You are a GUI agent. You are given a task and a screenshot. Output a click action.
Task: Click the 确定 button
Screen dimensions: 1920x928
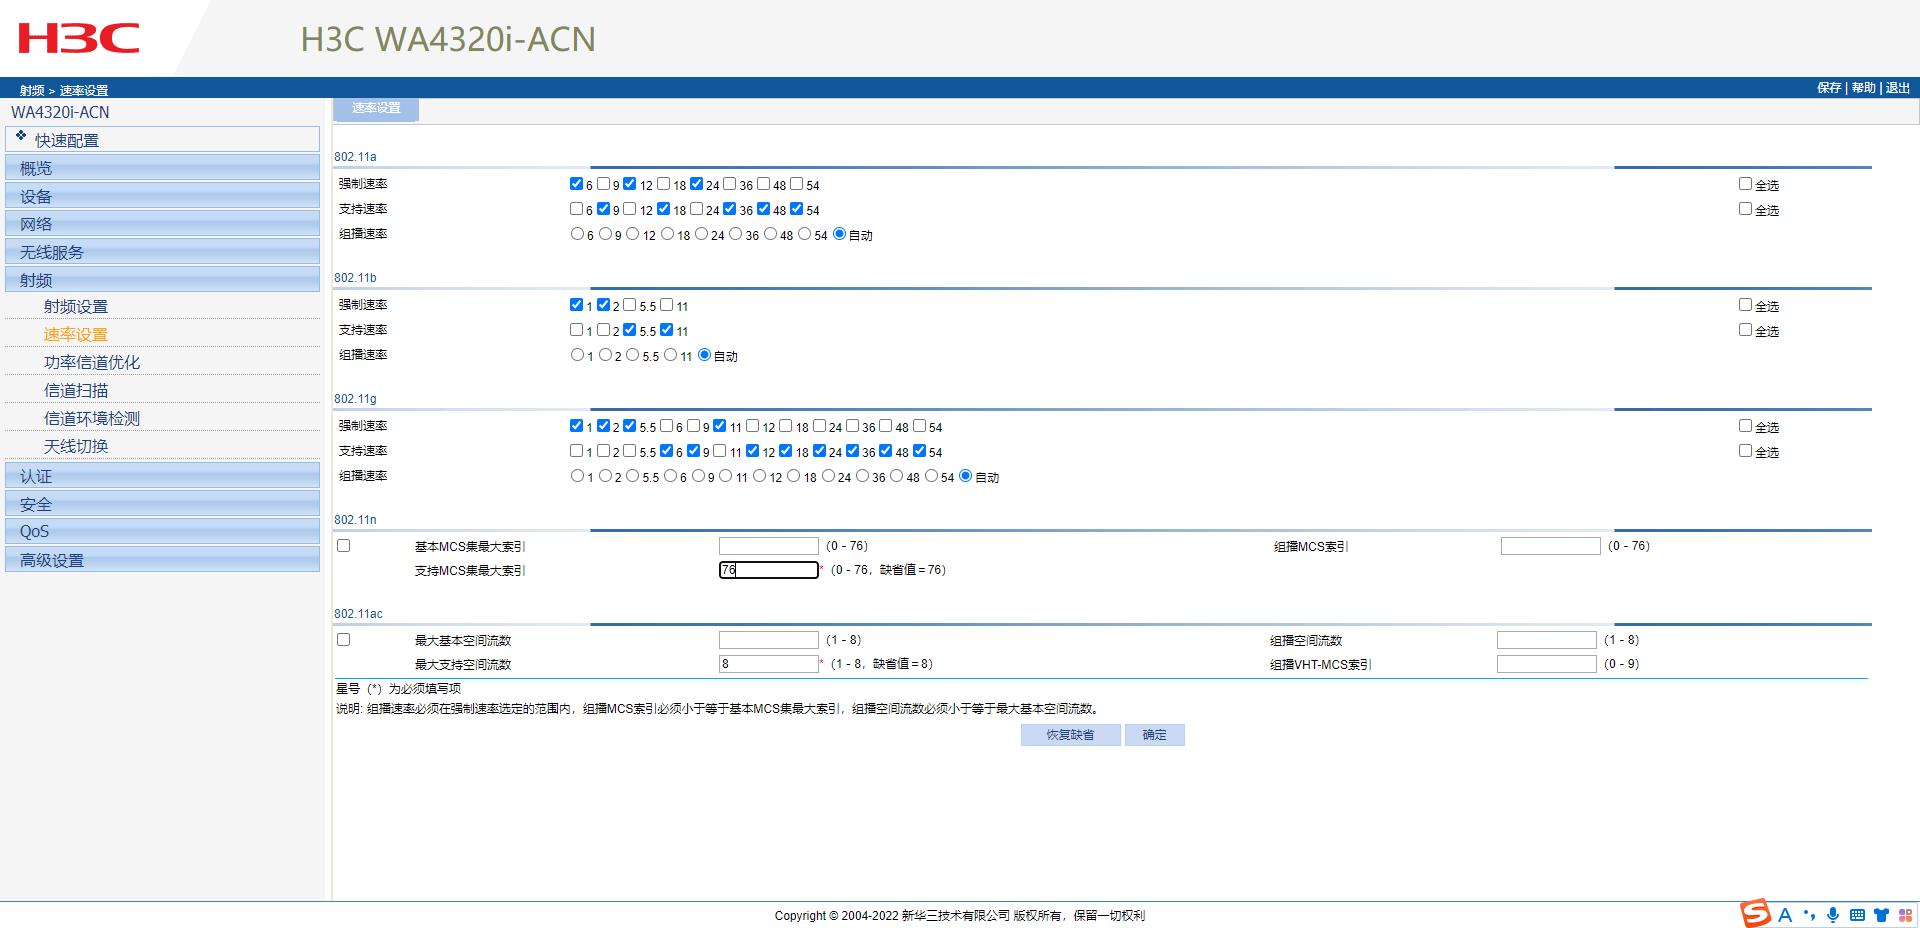coord(1155,735)
